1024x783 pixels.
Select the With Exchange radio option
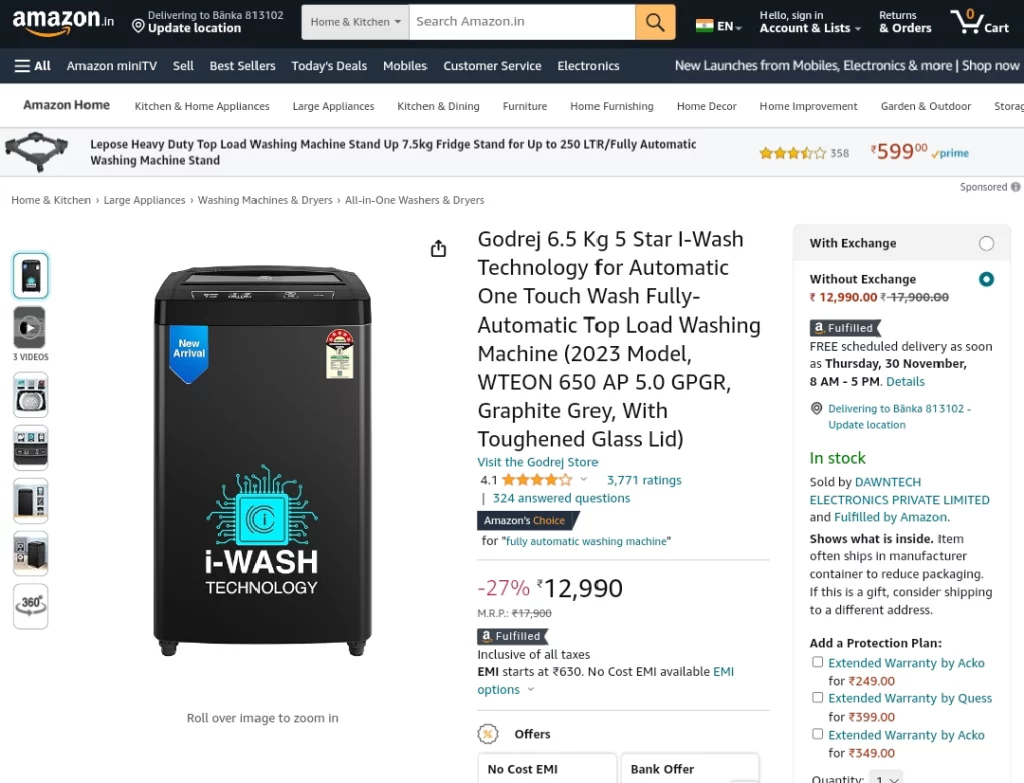pyautogui.click(x=986, y=244)
